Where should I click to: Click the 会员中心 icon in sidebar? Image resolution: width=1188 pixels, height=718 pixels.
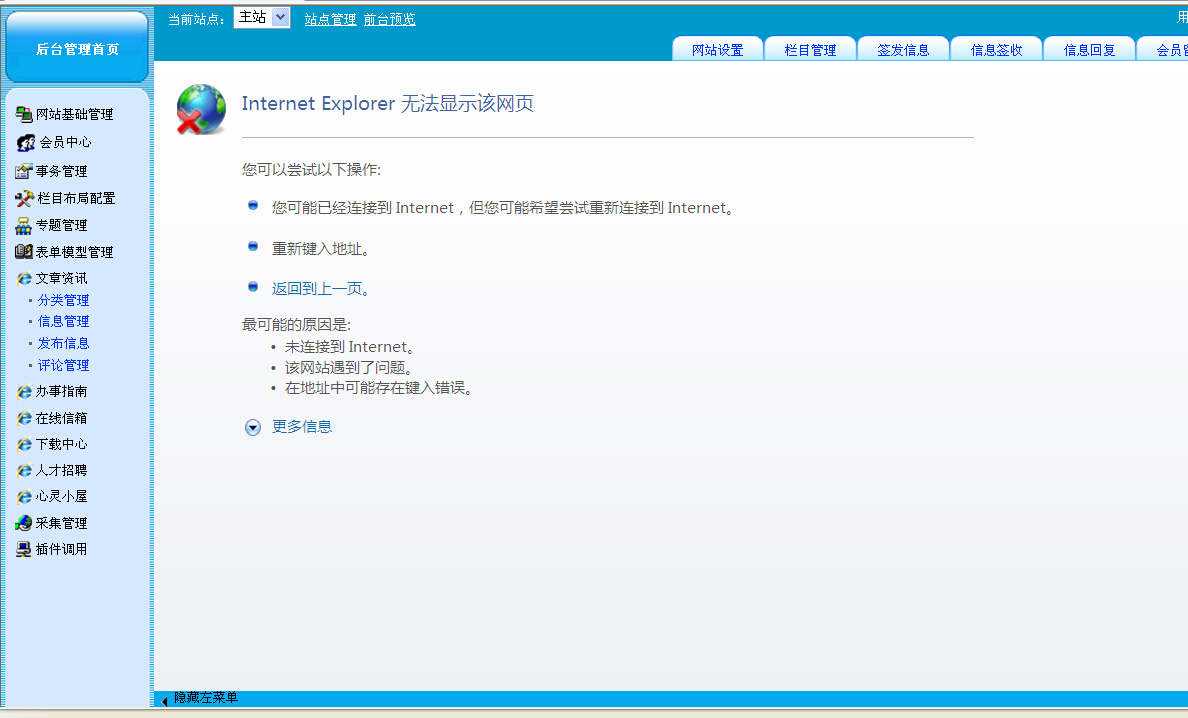(26, 143)
